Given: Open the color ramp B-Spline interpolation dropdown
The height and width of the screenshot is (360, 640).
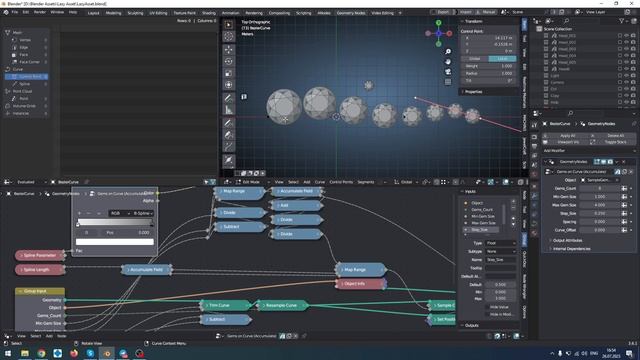Looking at the screenshot, I should 142,213.
